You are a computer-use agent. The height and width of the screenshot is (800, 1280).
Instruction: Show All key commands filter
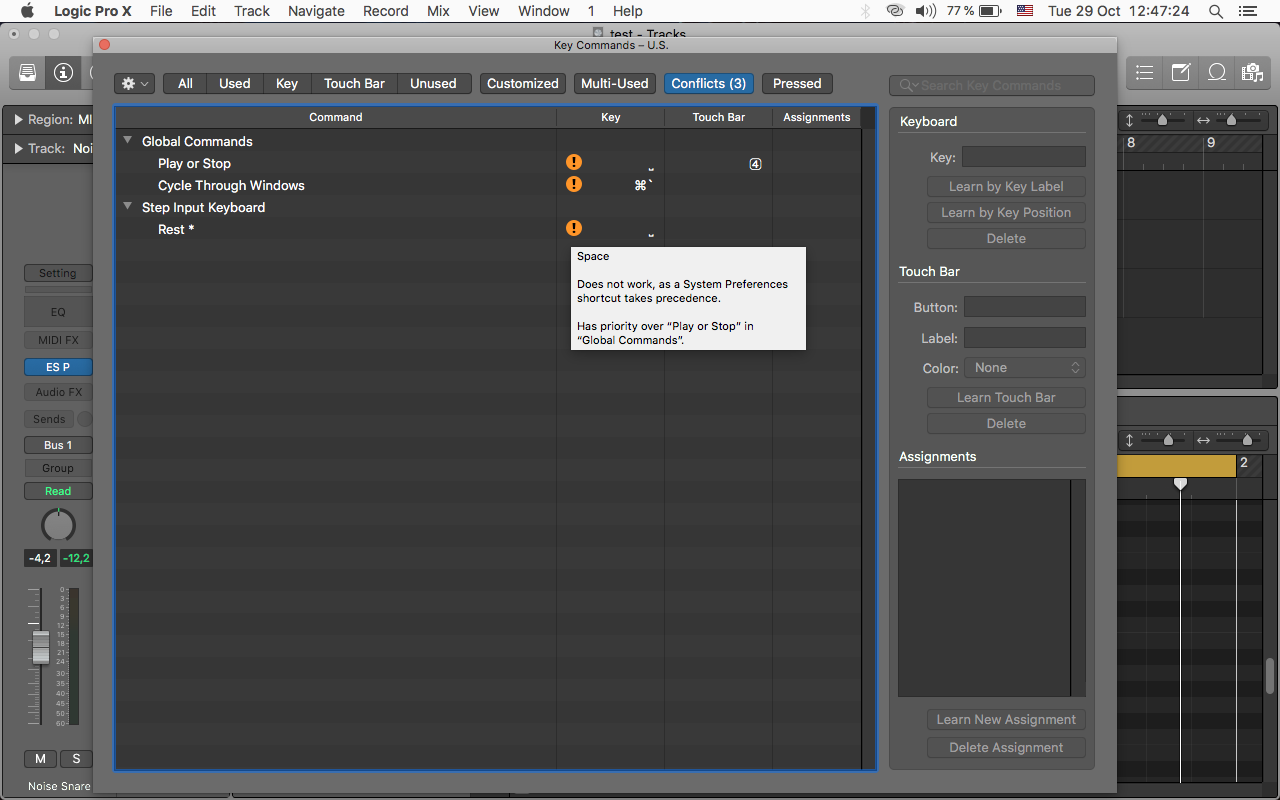click(185, 84)
